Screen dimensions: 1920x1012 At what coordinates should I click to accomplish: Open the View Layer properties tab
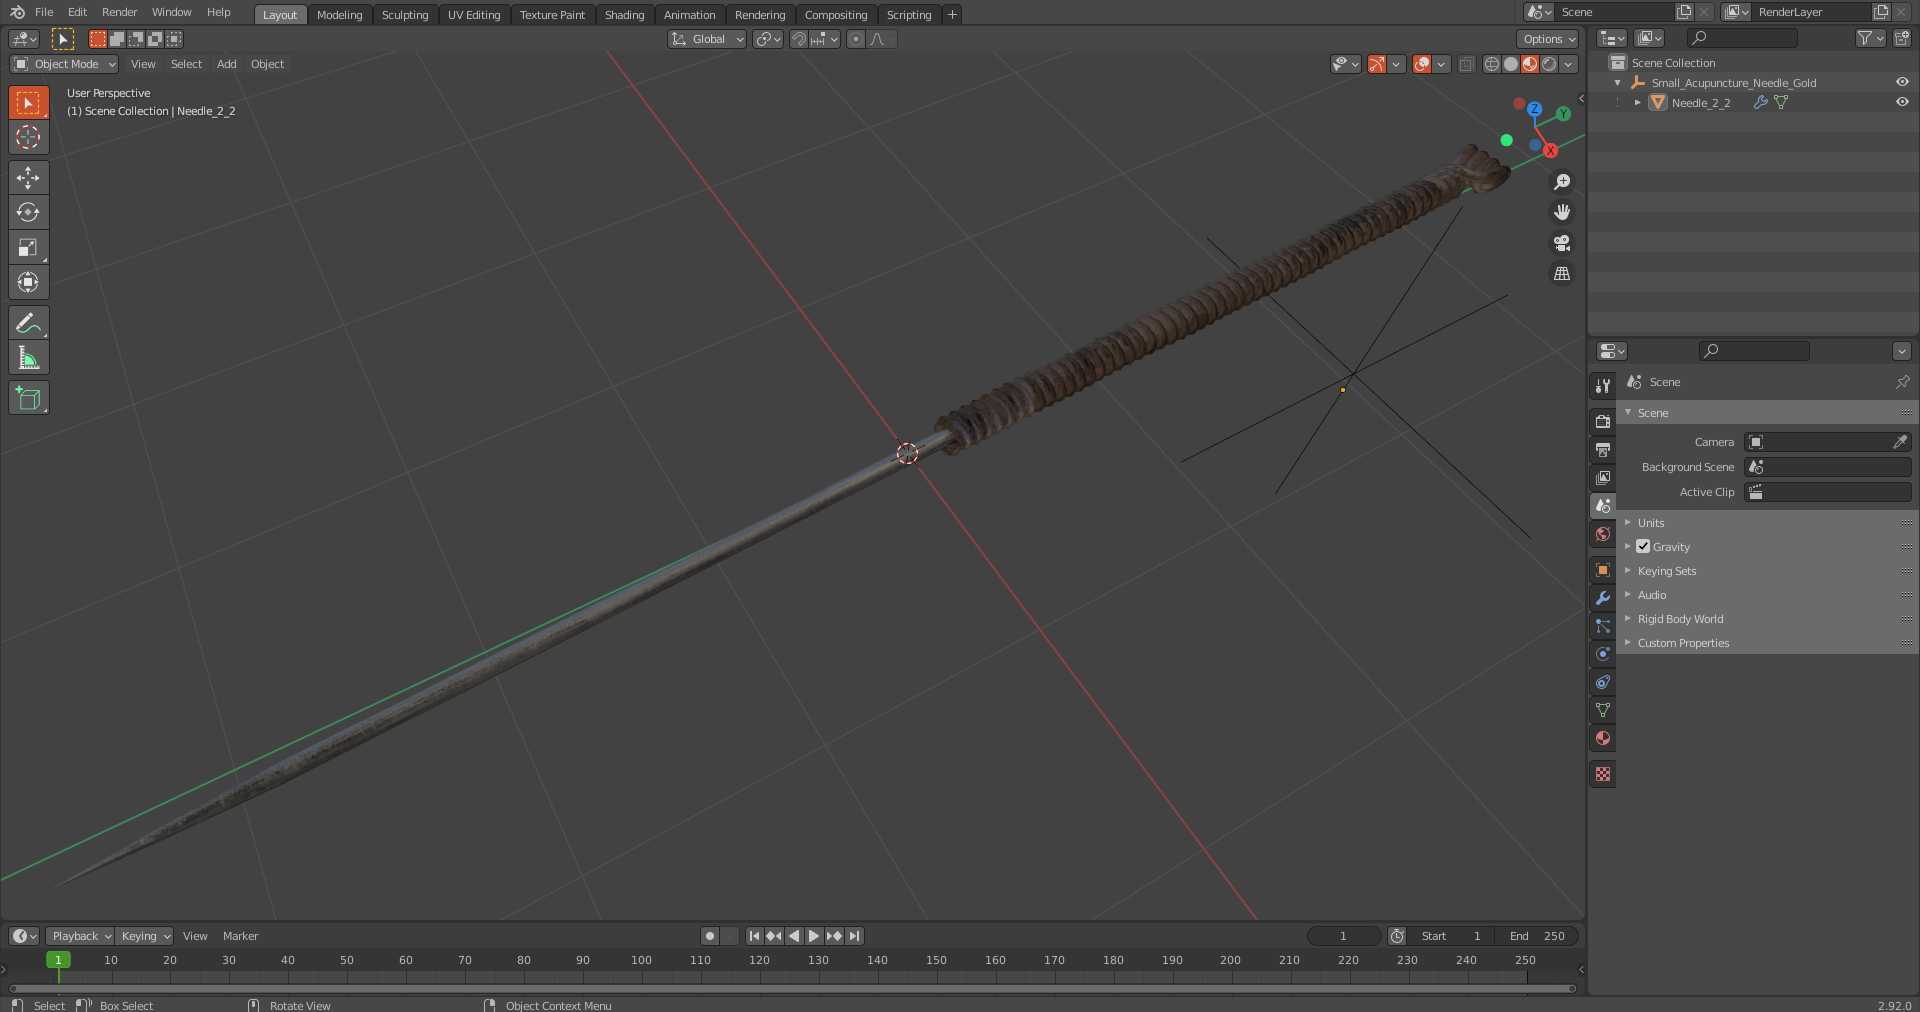coord(1603,478)
